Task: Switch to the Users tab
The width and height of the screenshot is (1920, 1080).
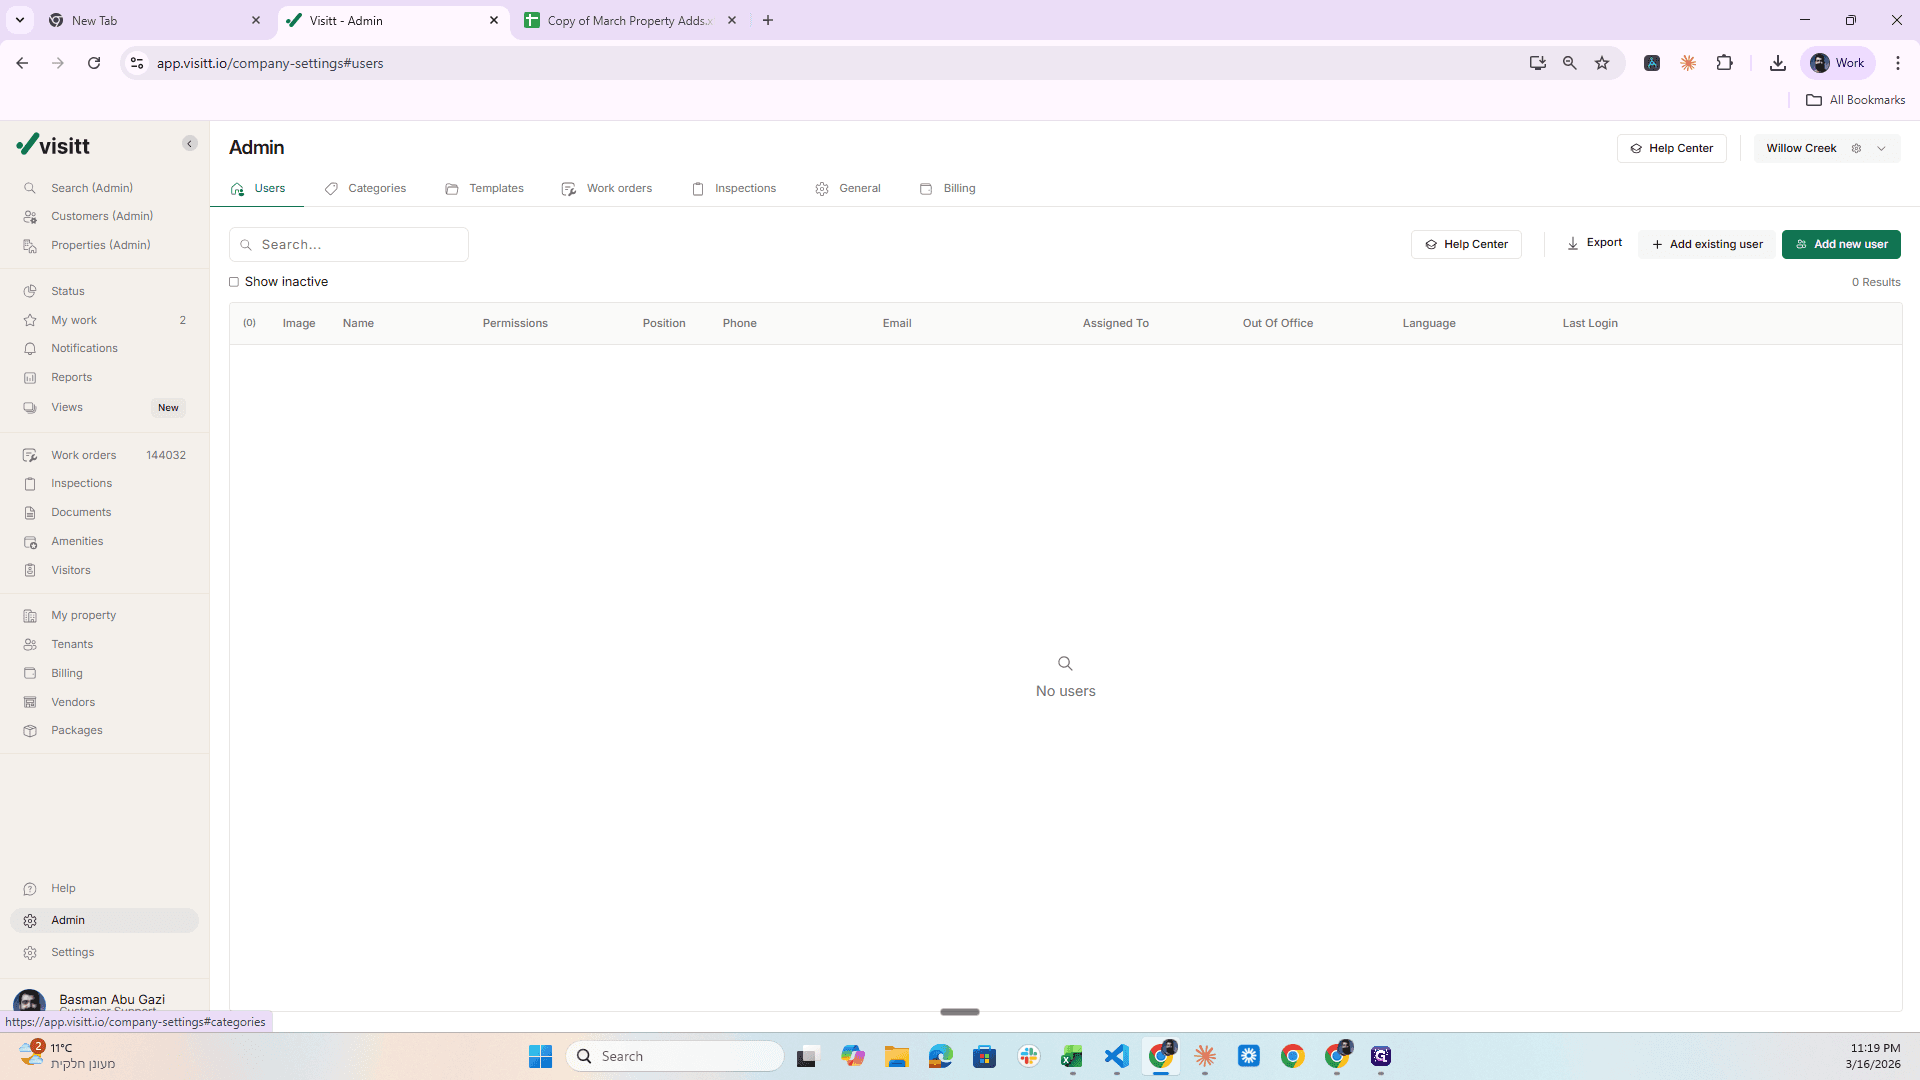Action: (258, 188)
